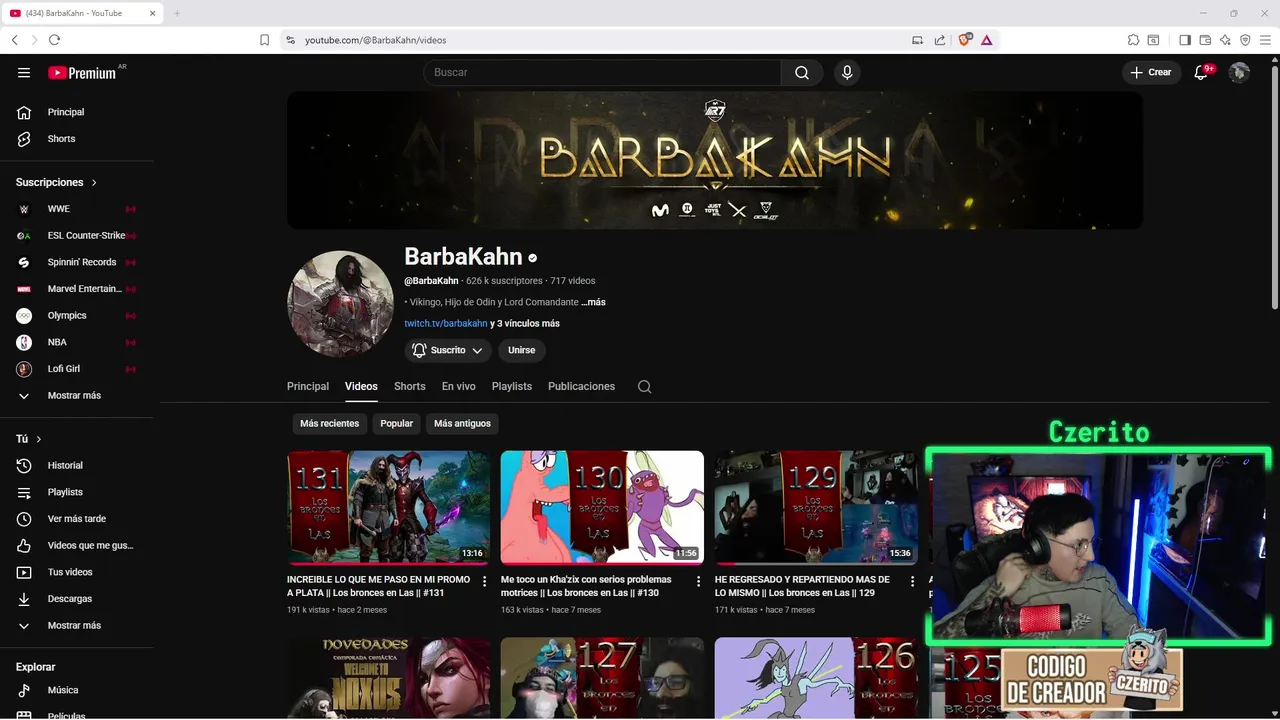1280x720 pixels.
Task: Click the Buscar search field
Action: (x=602, y=72)
